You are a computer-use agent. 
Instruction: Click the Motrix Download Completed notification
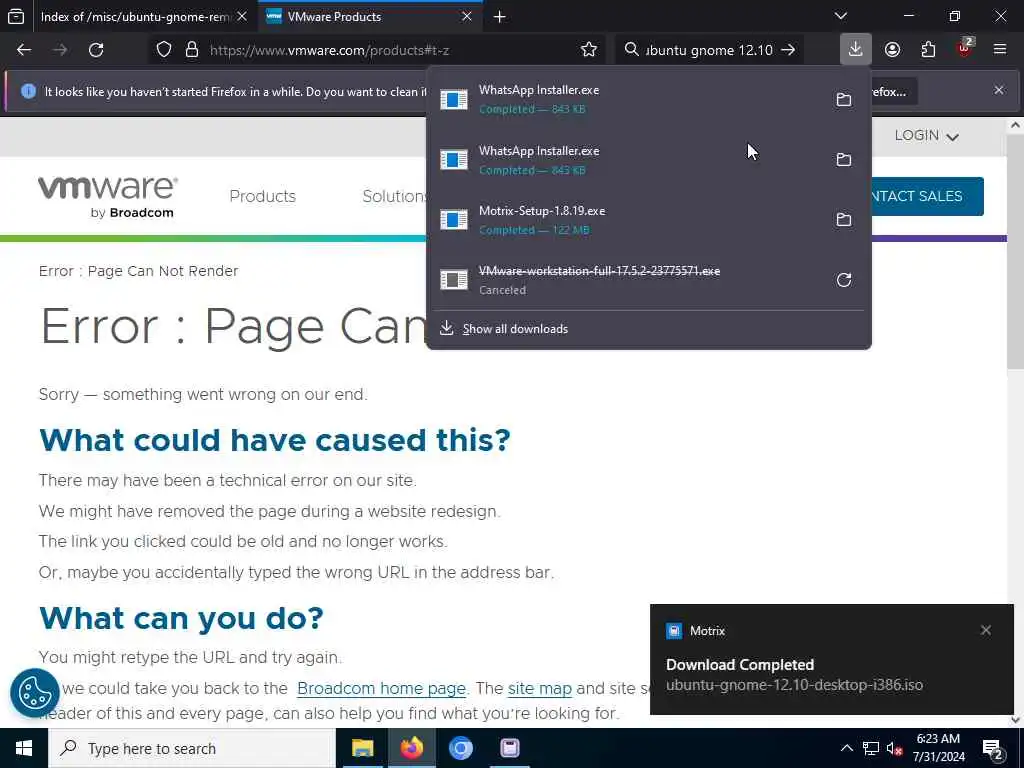831,659
